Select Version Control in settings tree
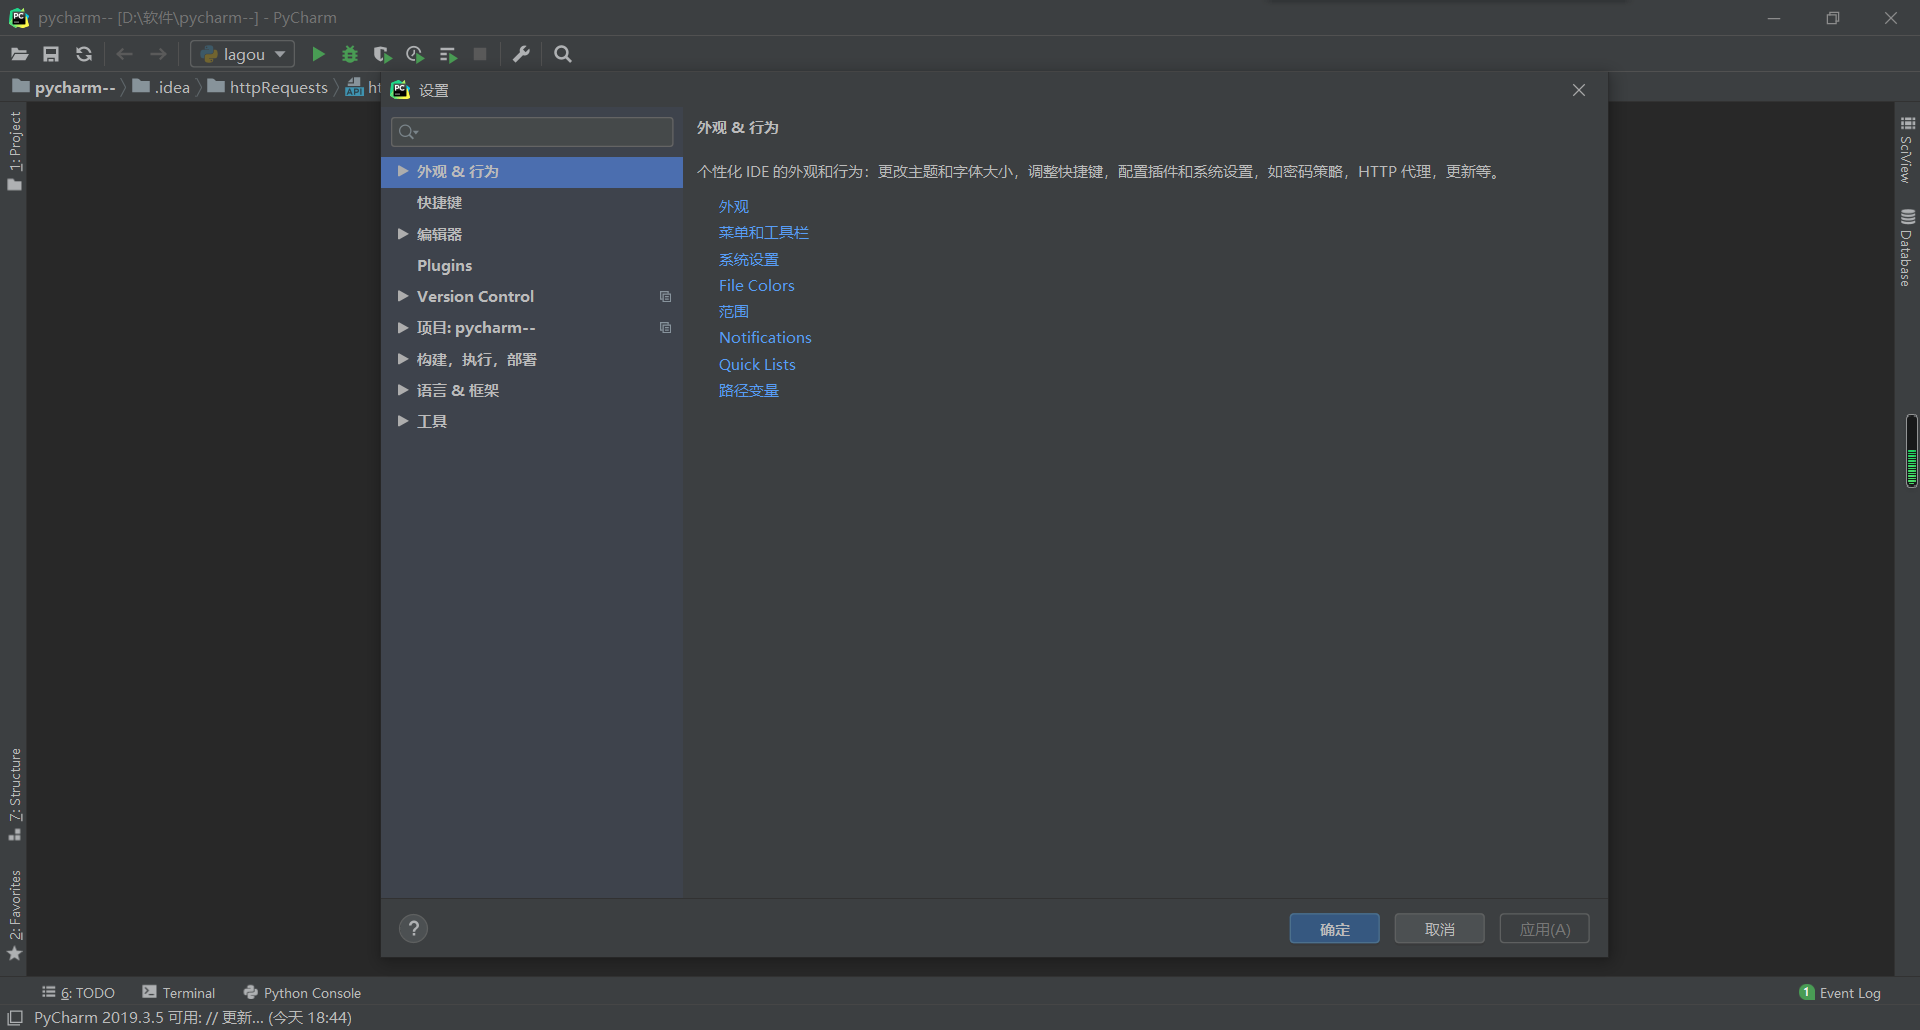 pos(475,296)
